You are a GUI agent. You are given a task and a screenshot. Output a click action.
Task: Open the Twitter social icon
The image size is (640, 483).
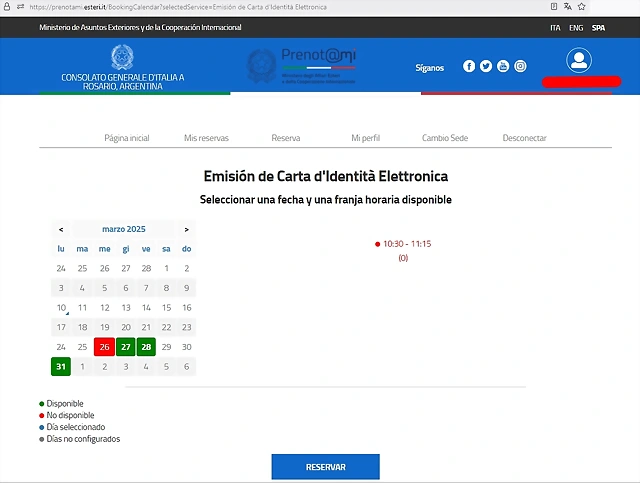[x=486, y=66]
